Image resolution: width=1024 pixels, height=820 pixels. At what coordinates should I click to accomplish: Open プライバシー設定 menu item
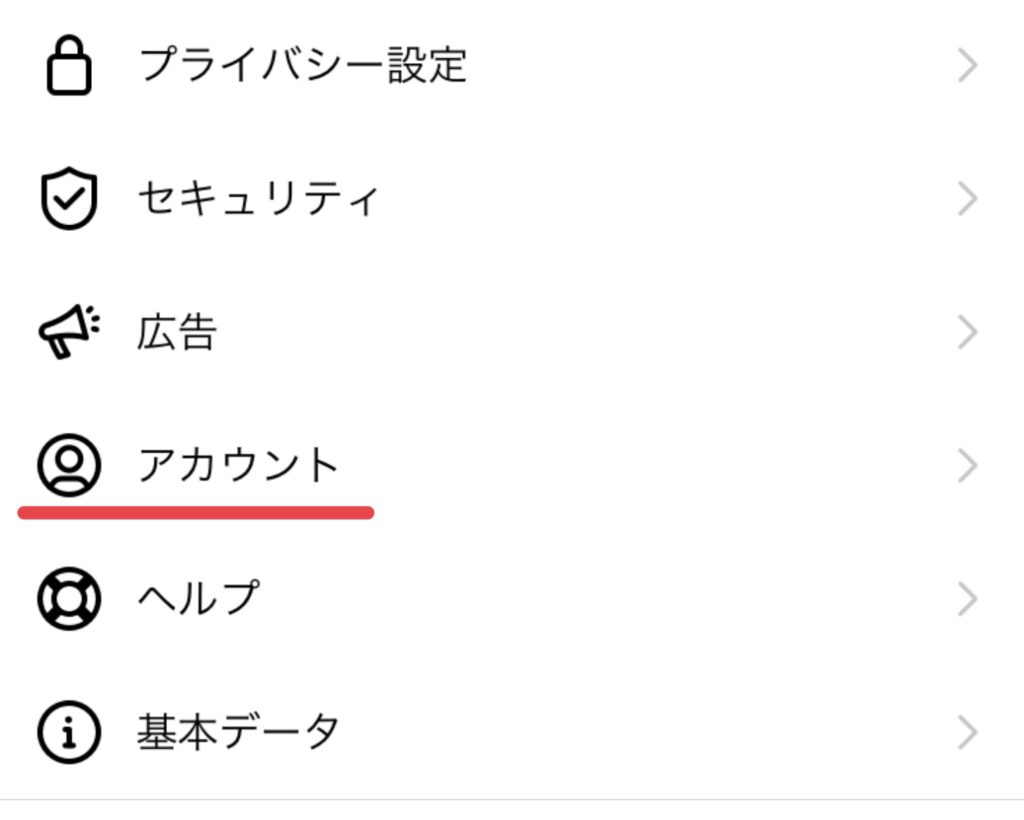point(302,66)
